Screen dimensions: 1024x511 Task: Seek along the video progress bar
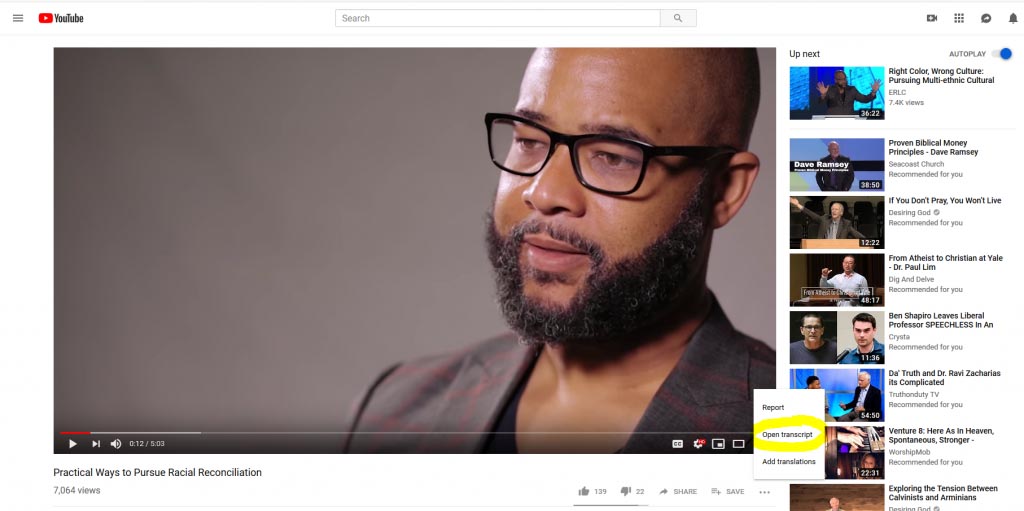click(403, 433)
